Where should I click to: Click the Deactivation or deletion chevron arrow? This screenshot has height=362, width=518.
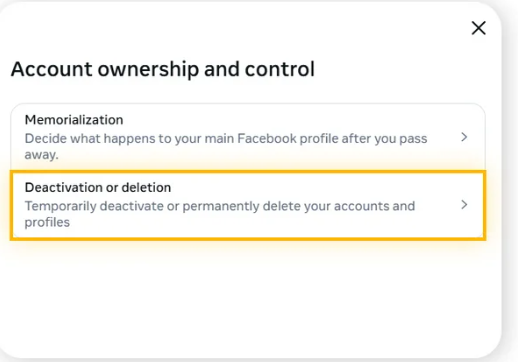[x=464, y=205]
